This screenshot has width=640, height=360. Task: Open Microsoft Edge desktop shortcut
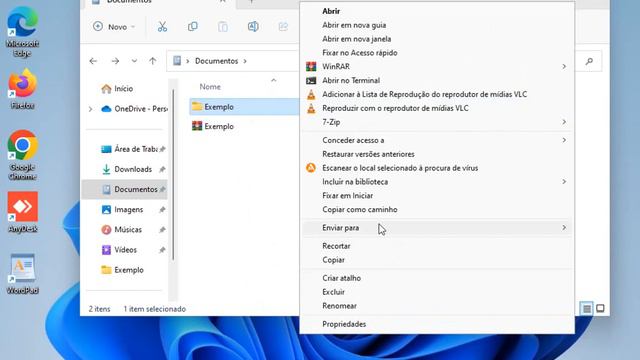[x=22, y=31]
